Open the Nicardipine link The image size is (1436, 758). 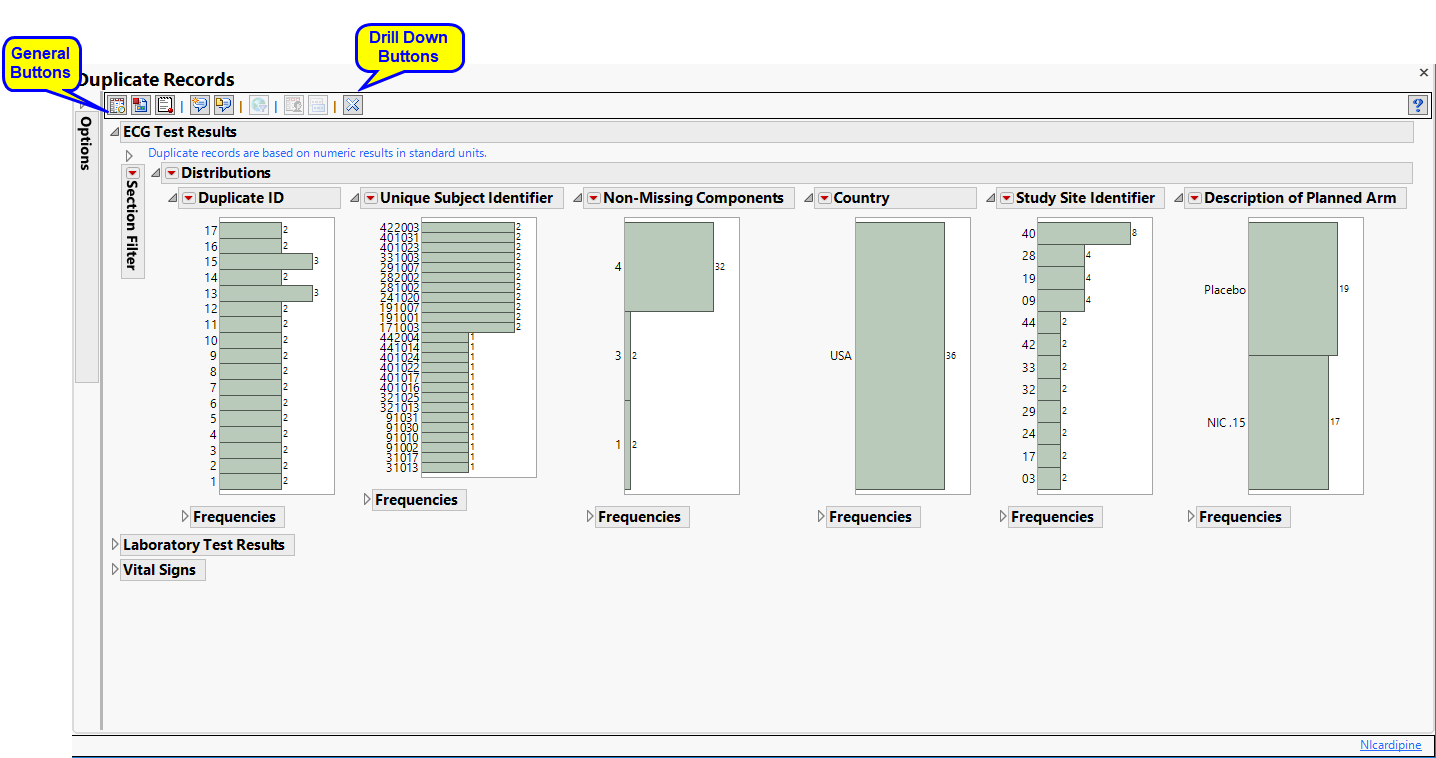[x=1390, y=746]
